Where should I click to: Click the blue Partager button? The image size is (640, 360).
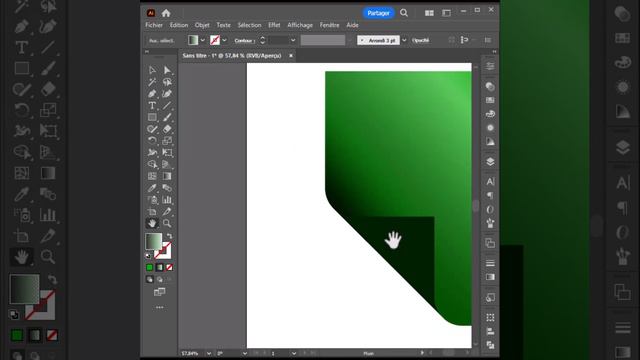[378, 13]
